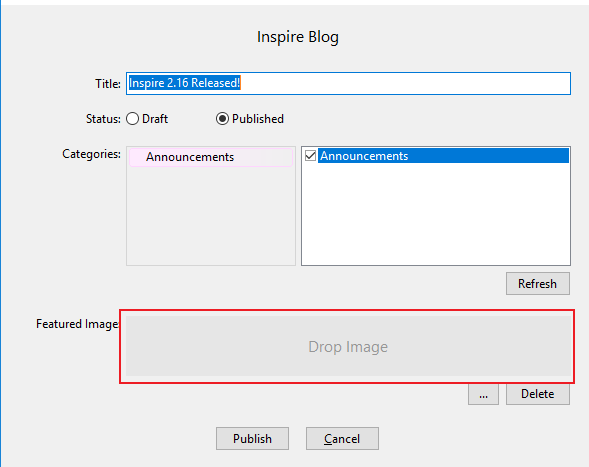Click the pink Announcements tag in left box
This screenshot has width=589, height=467.
point(211,157)
